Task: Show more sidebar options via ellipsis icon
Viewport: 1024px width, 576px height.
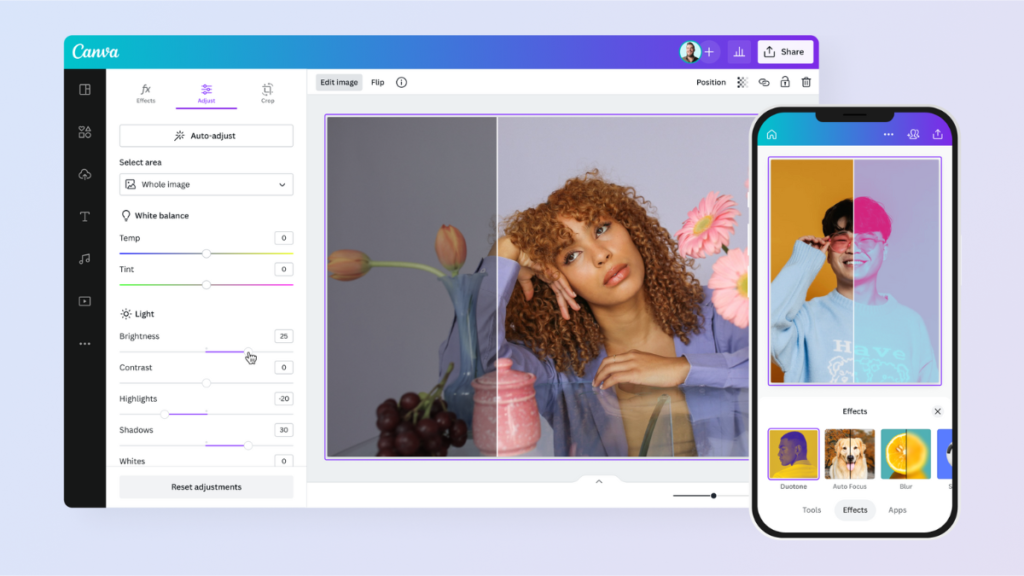Action: tap(85, 343)
